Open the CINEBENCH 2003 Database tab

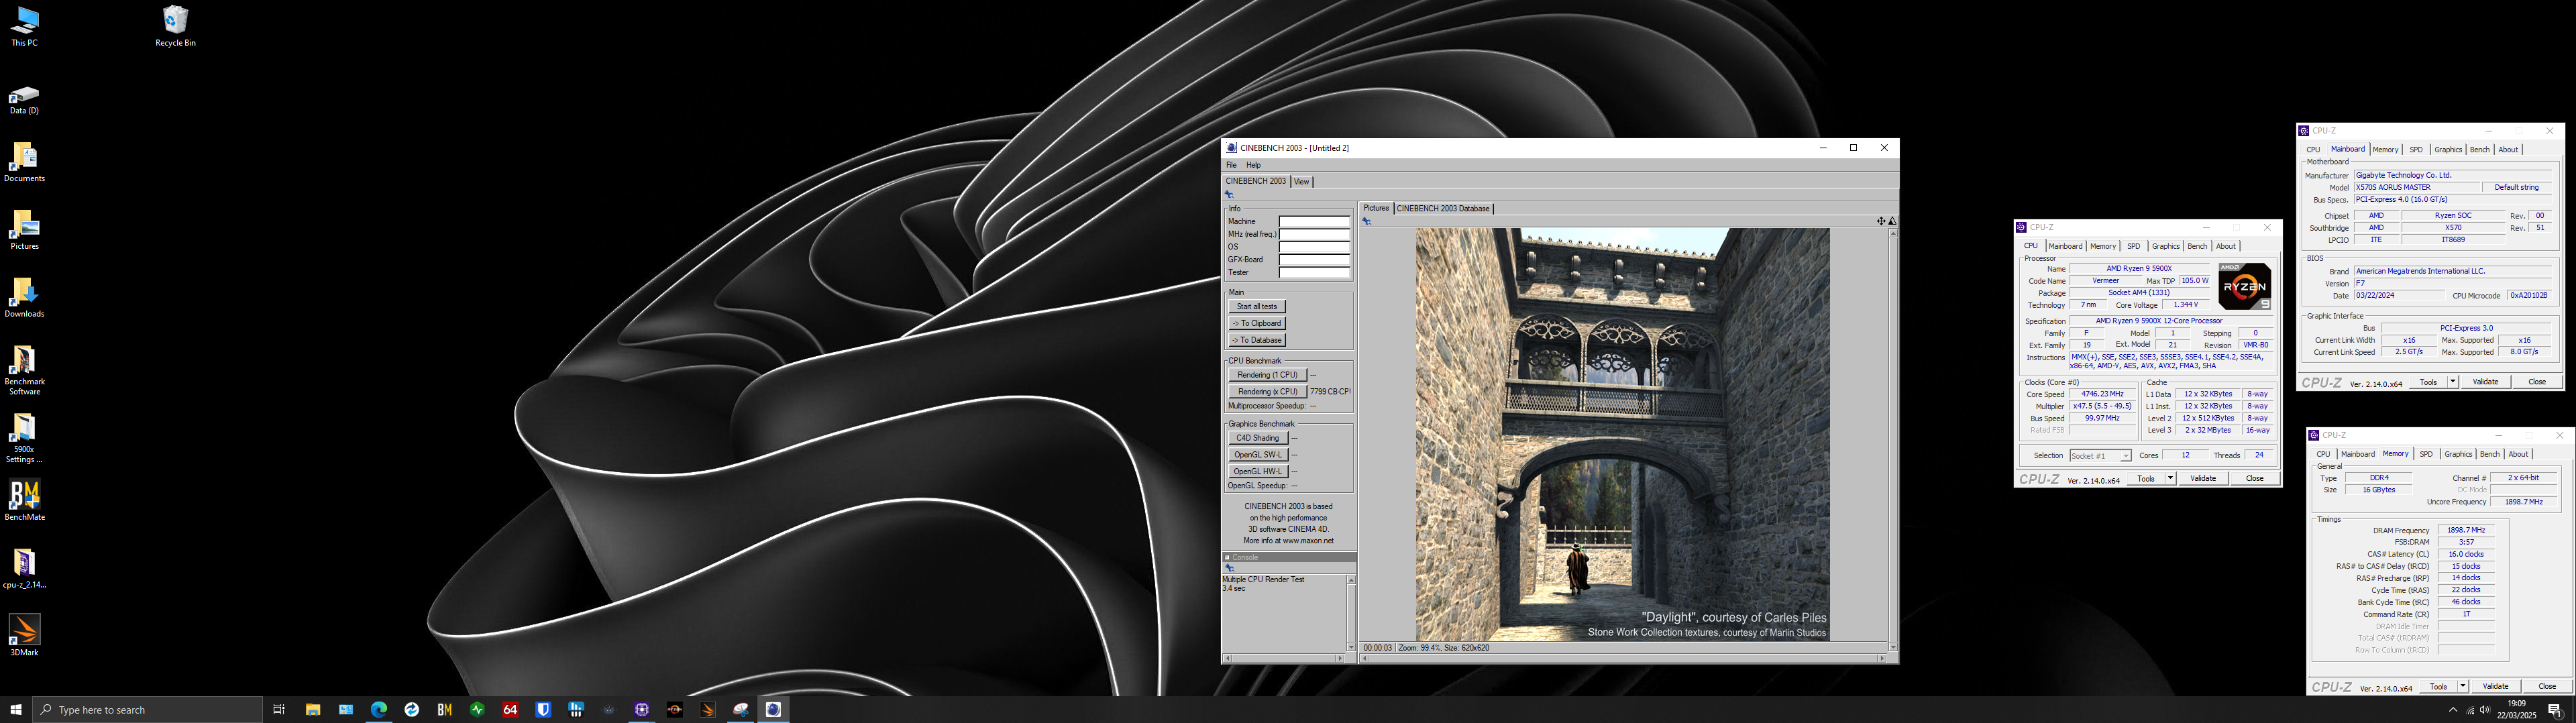1443,209
